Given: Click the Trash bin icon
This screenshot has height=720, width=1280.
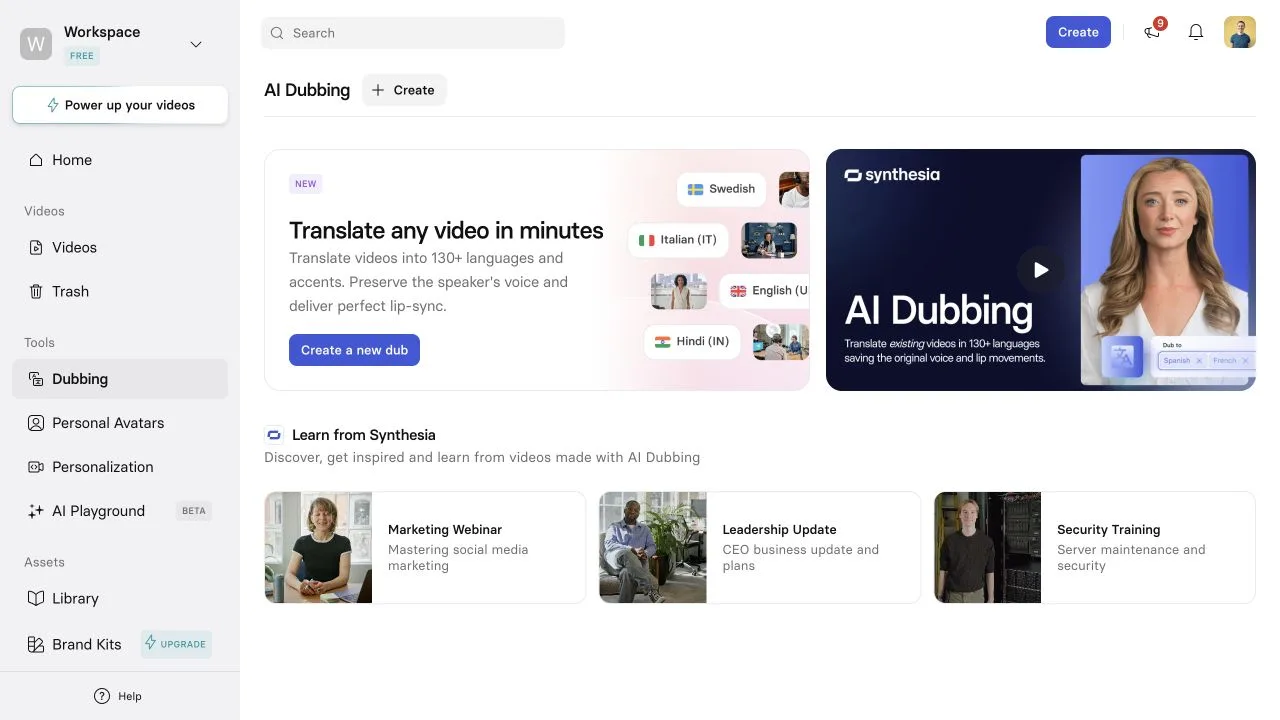Looking at the screenshot, I should click(x=36, y=291).
